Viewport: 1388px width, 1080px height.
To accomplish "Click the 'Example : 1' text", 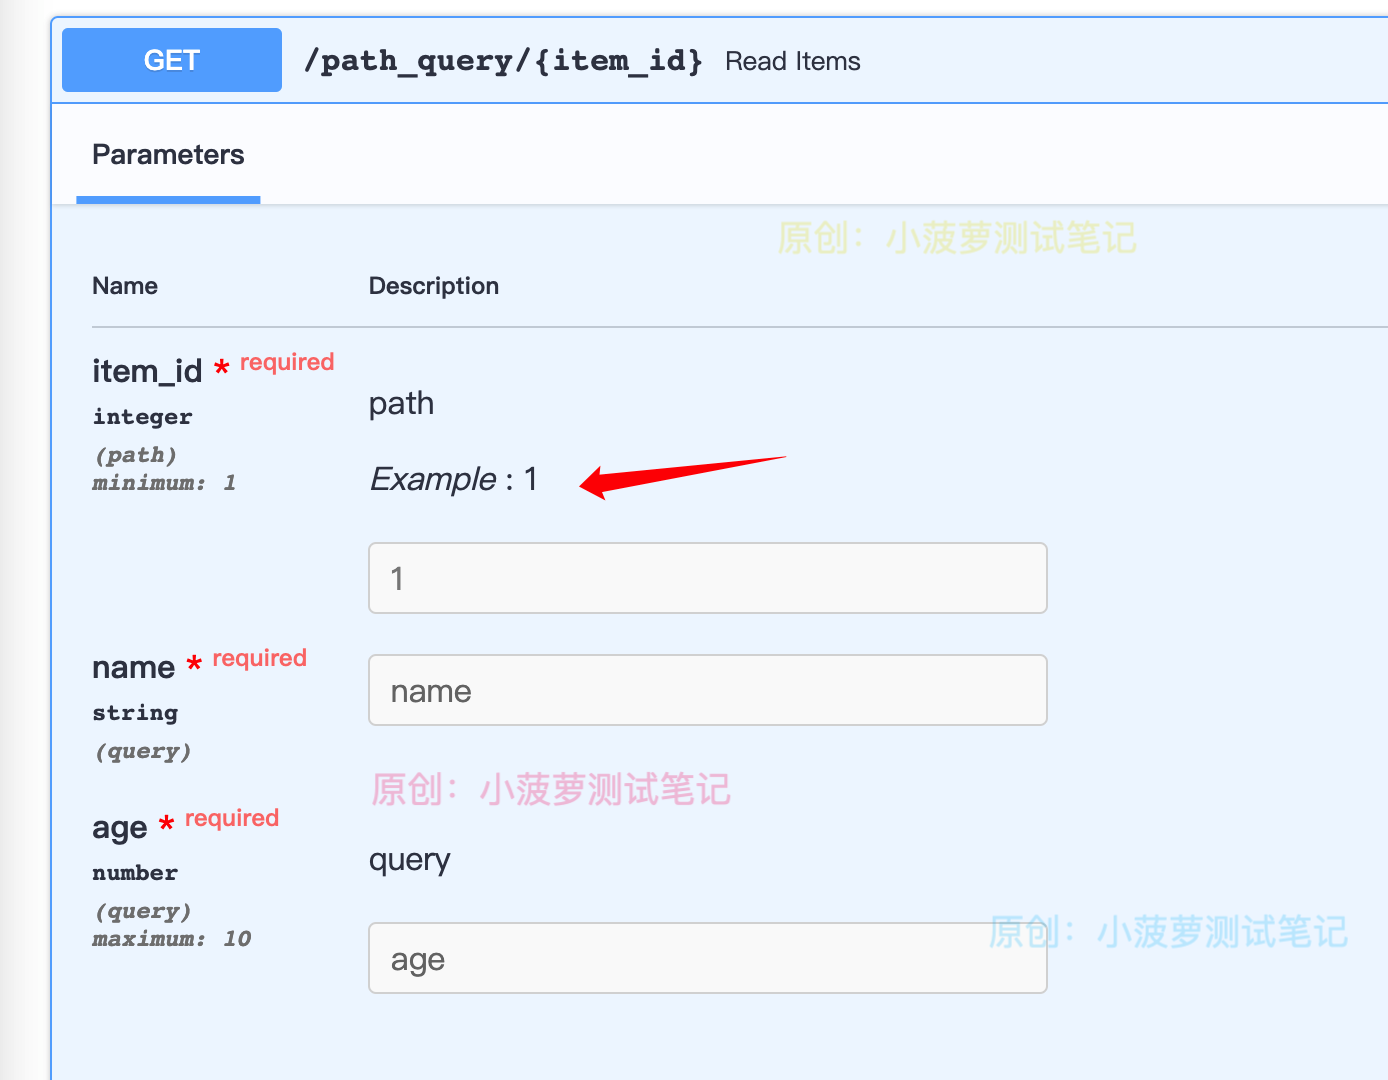I will point(454,479).
